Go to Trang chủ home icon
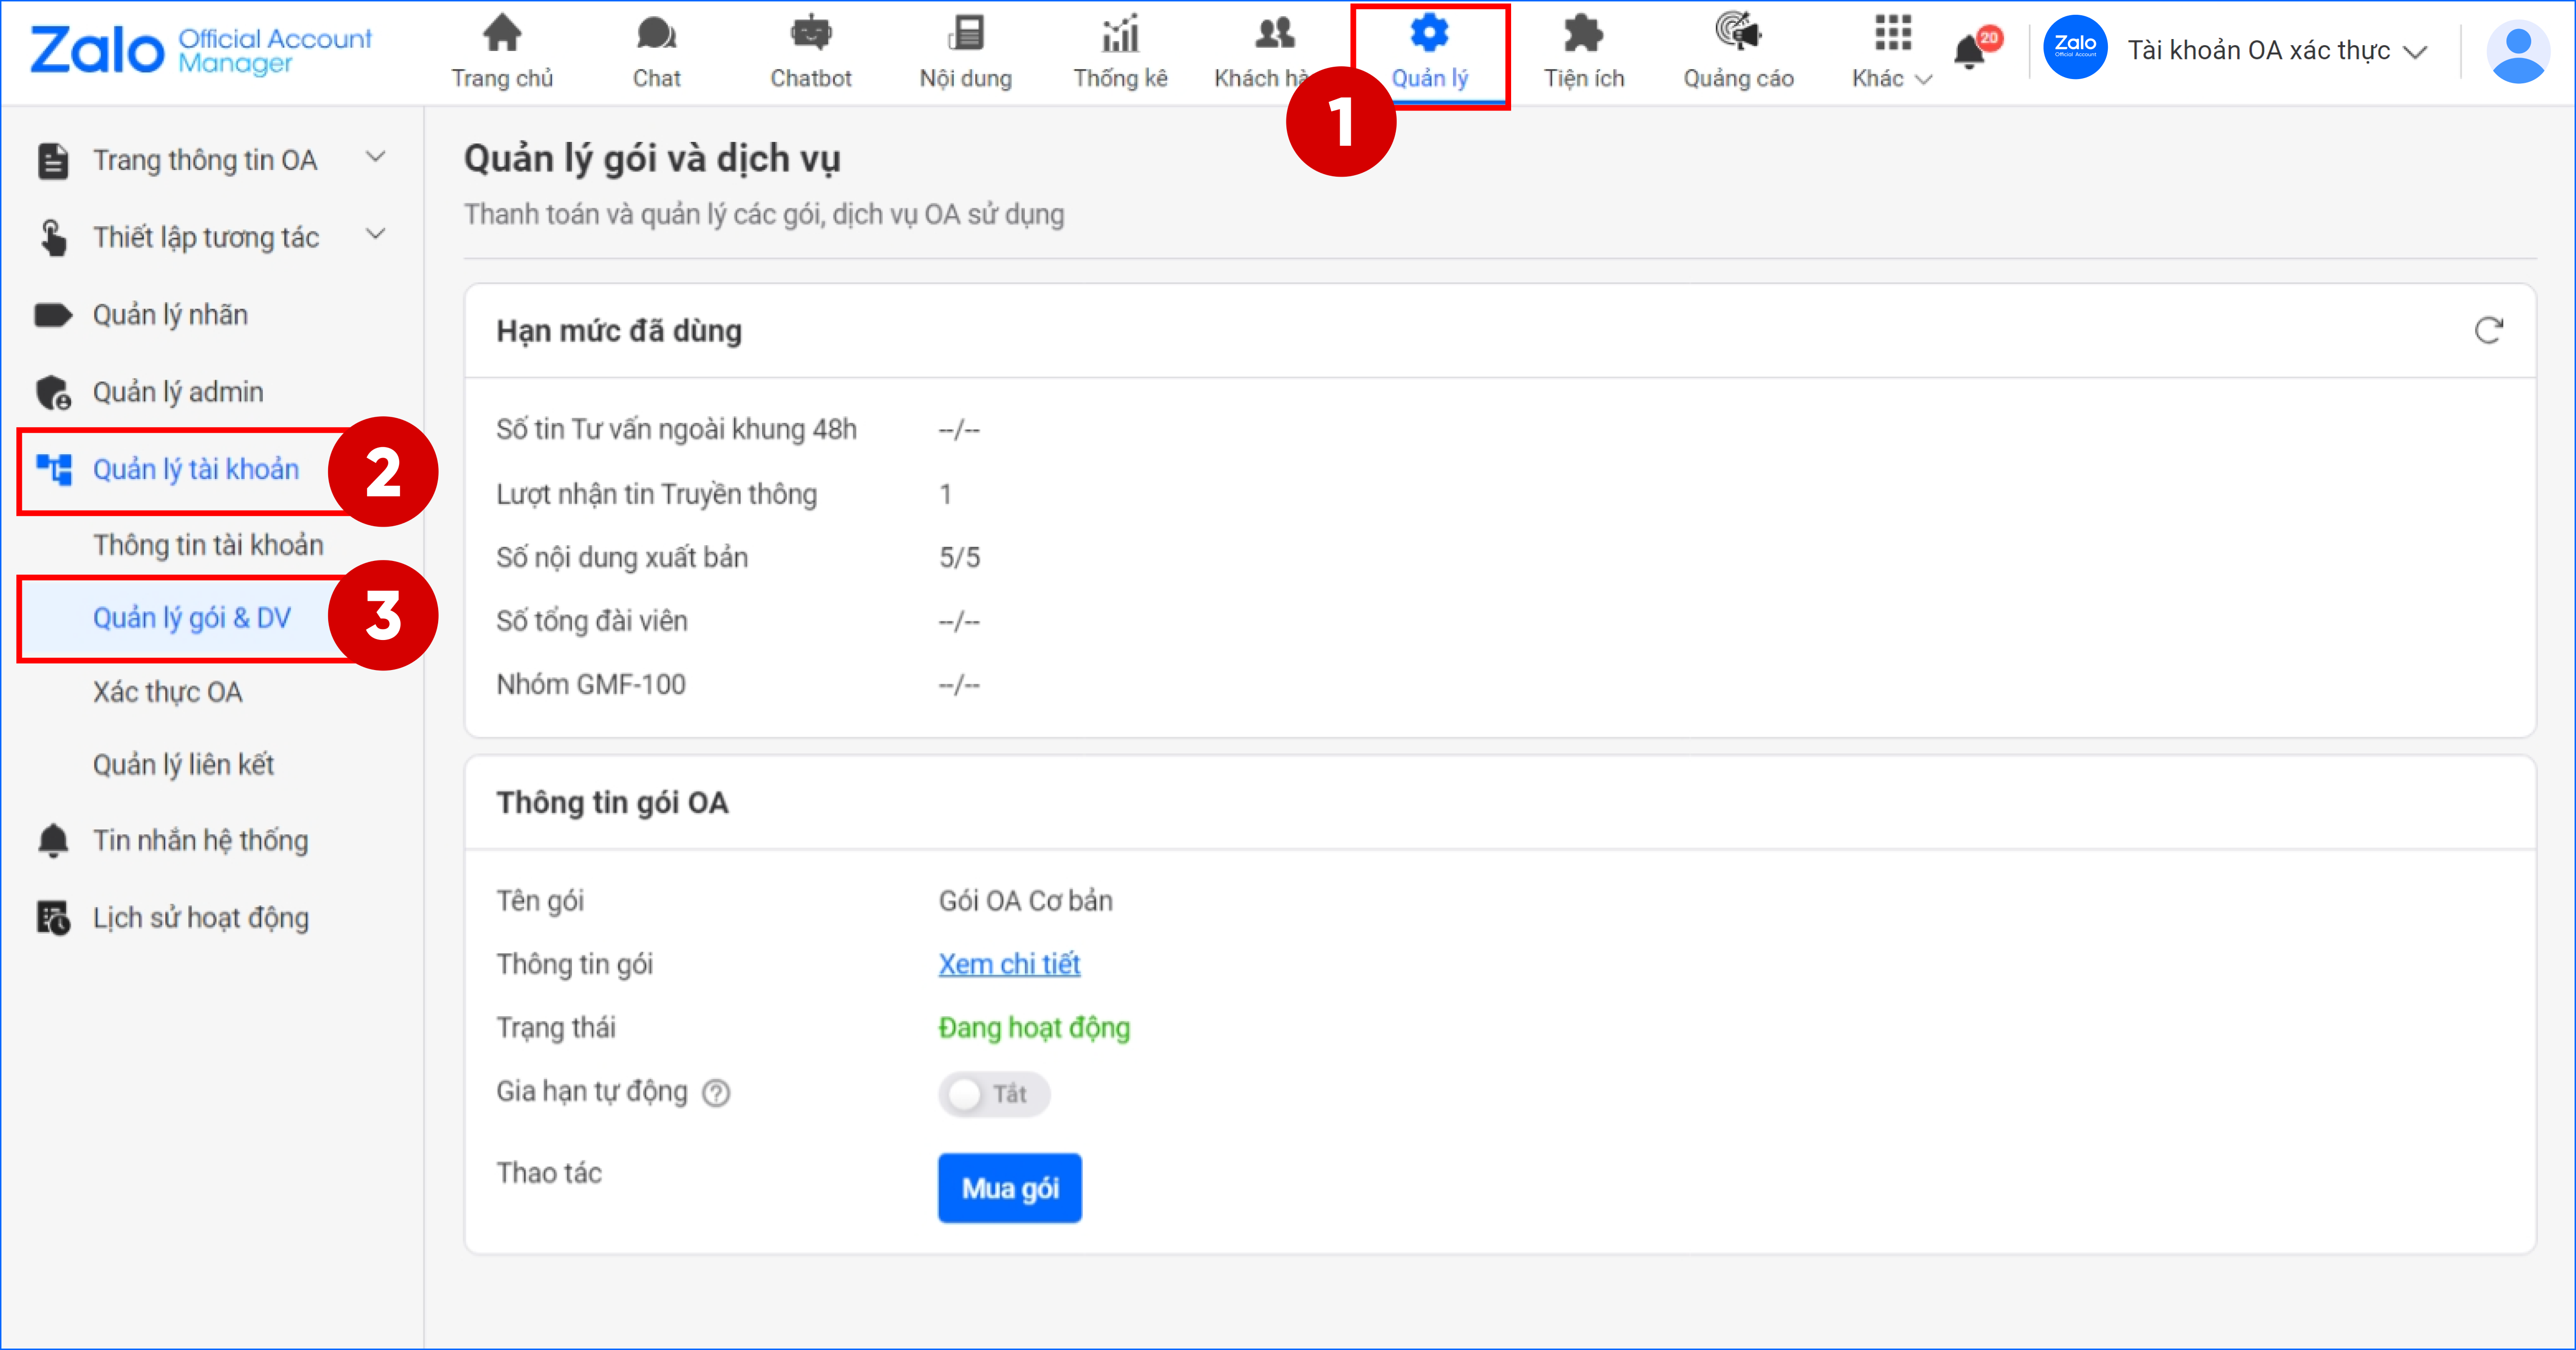2576x1350 pixels. point(502,33)
